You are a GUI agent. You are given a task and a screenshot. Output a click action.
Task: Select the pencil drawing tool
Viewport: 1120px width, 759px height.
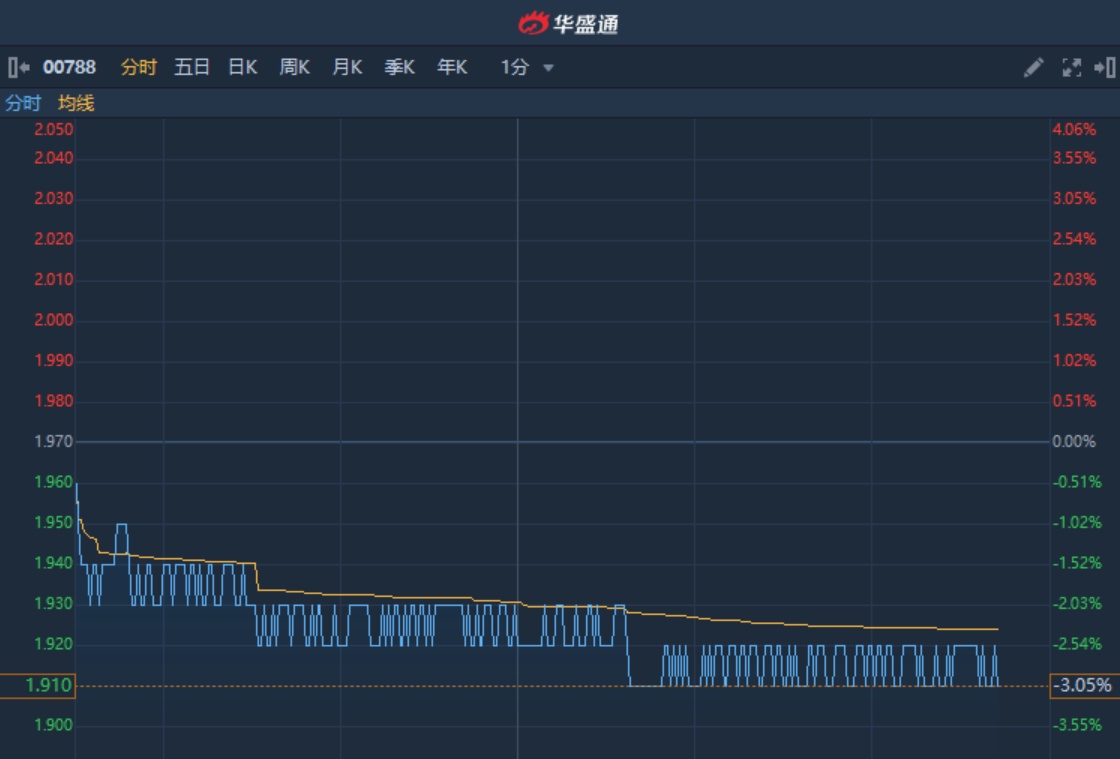(x=1033, y=67)
